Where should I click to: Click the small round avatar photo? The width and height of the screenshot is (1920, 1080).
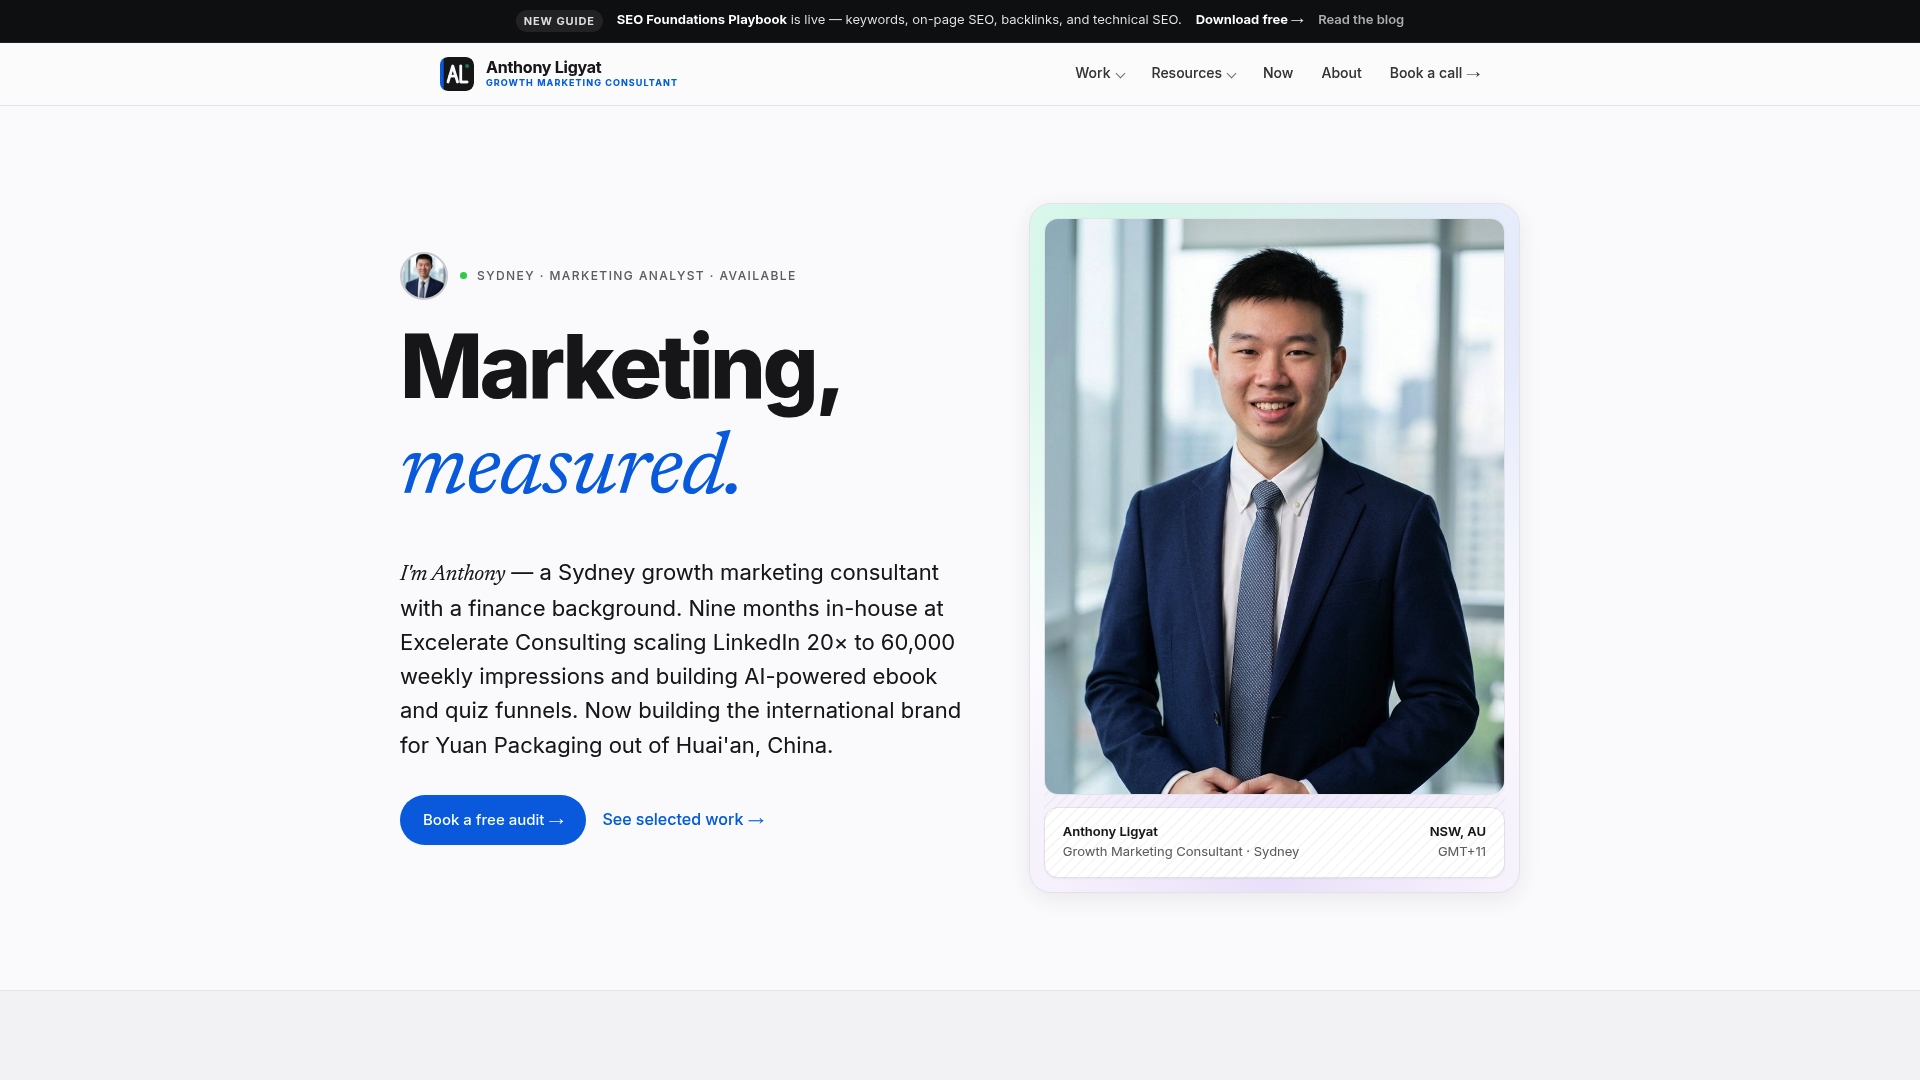pyautogui.click(x=424, y=276)
